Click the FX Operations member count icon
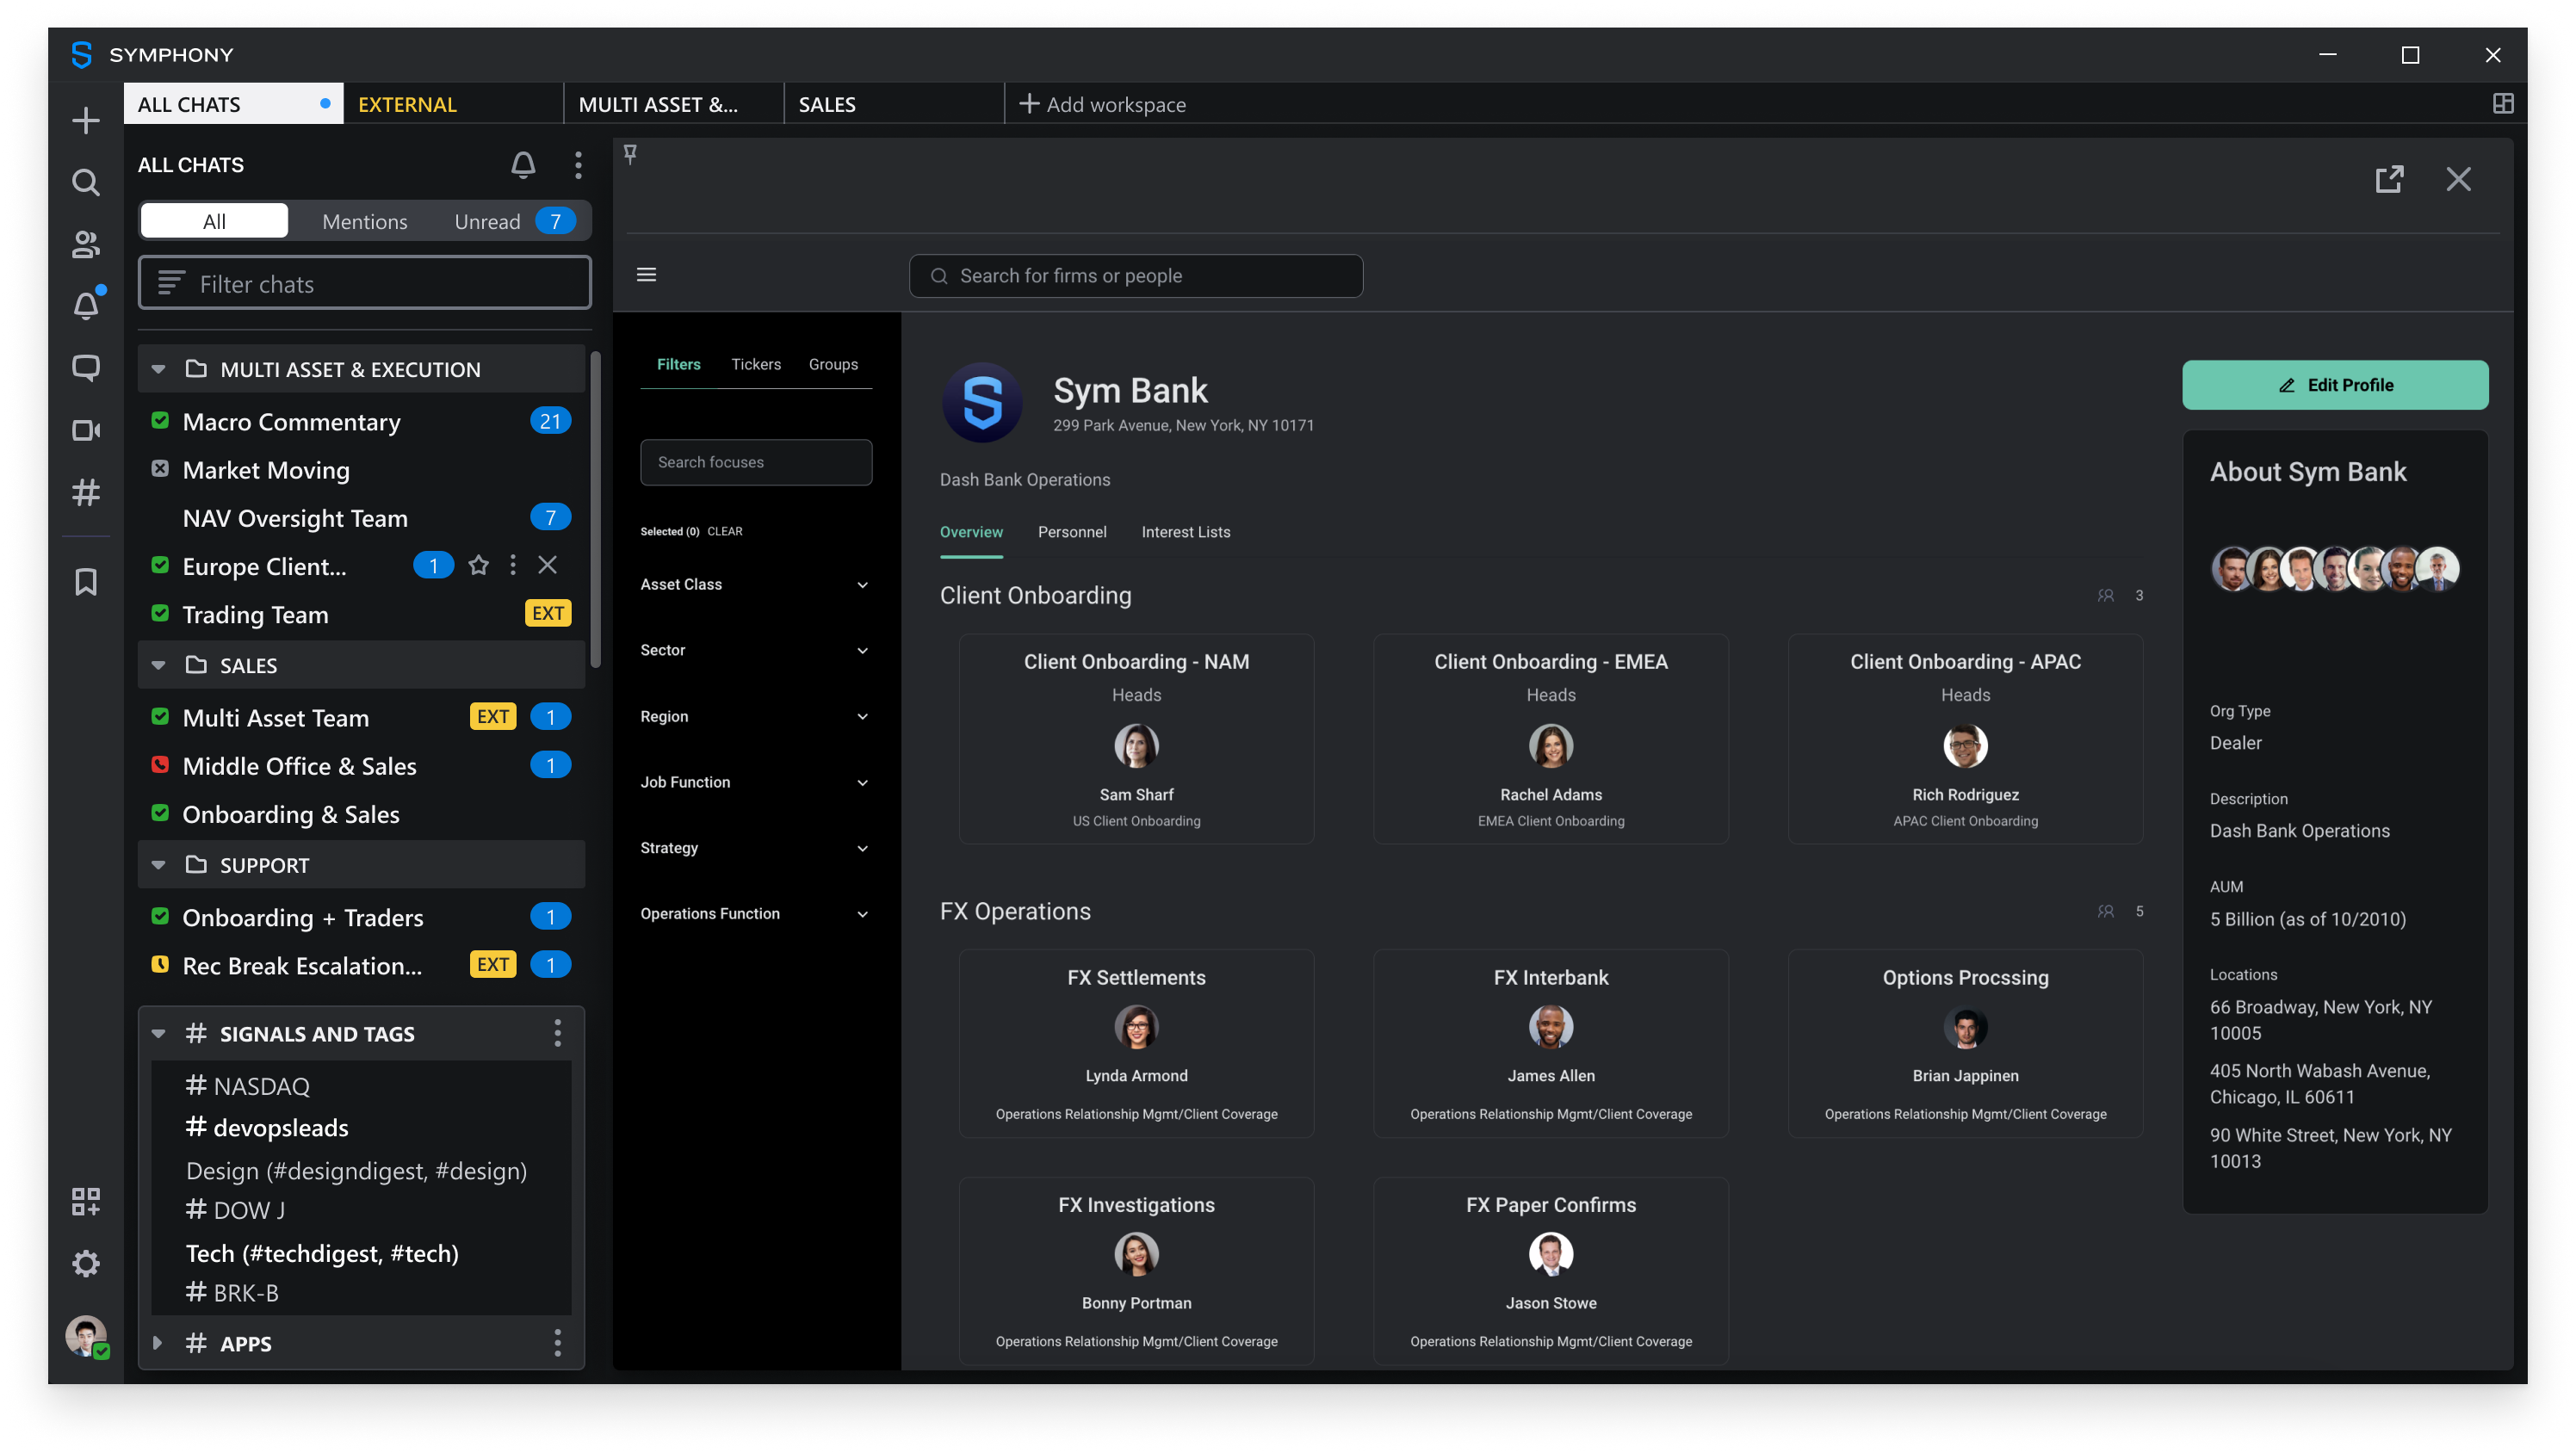This screenshot has width=2576, height=1453. pyautogui.click(x=2106, y=911)
